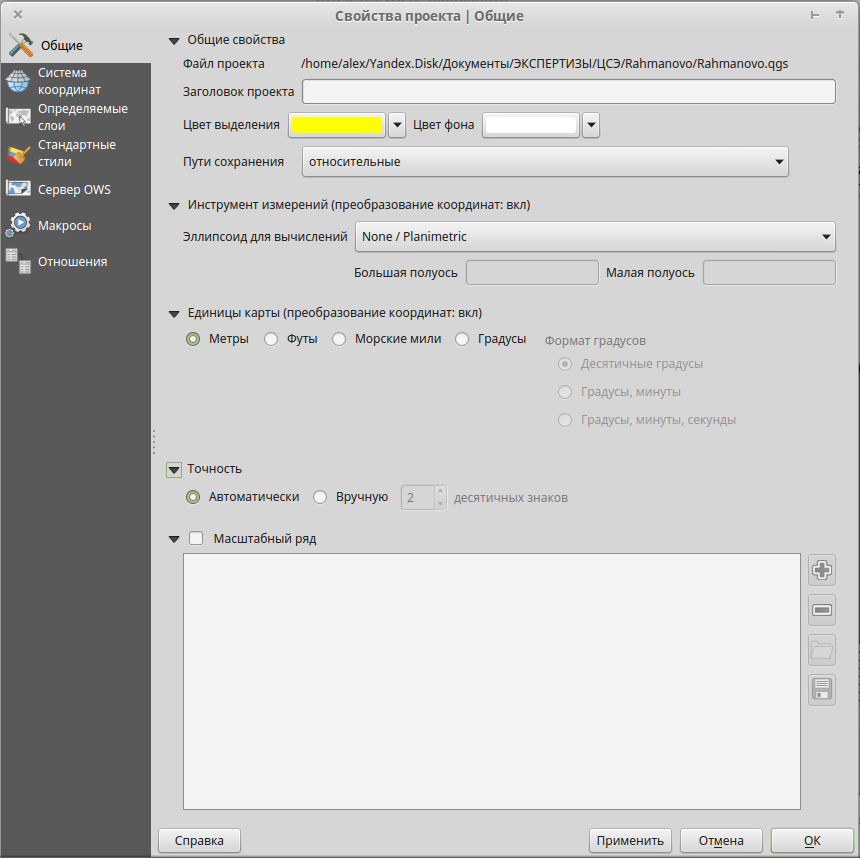Viewport: 860px width, 858px height.
Task: Select the Футы map units
Action: pos(271,339)
